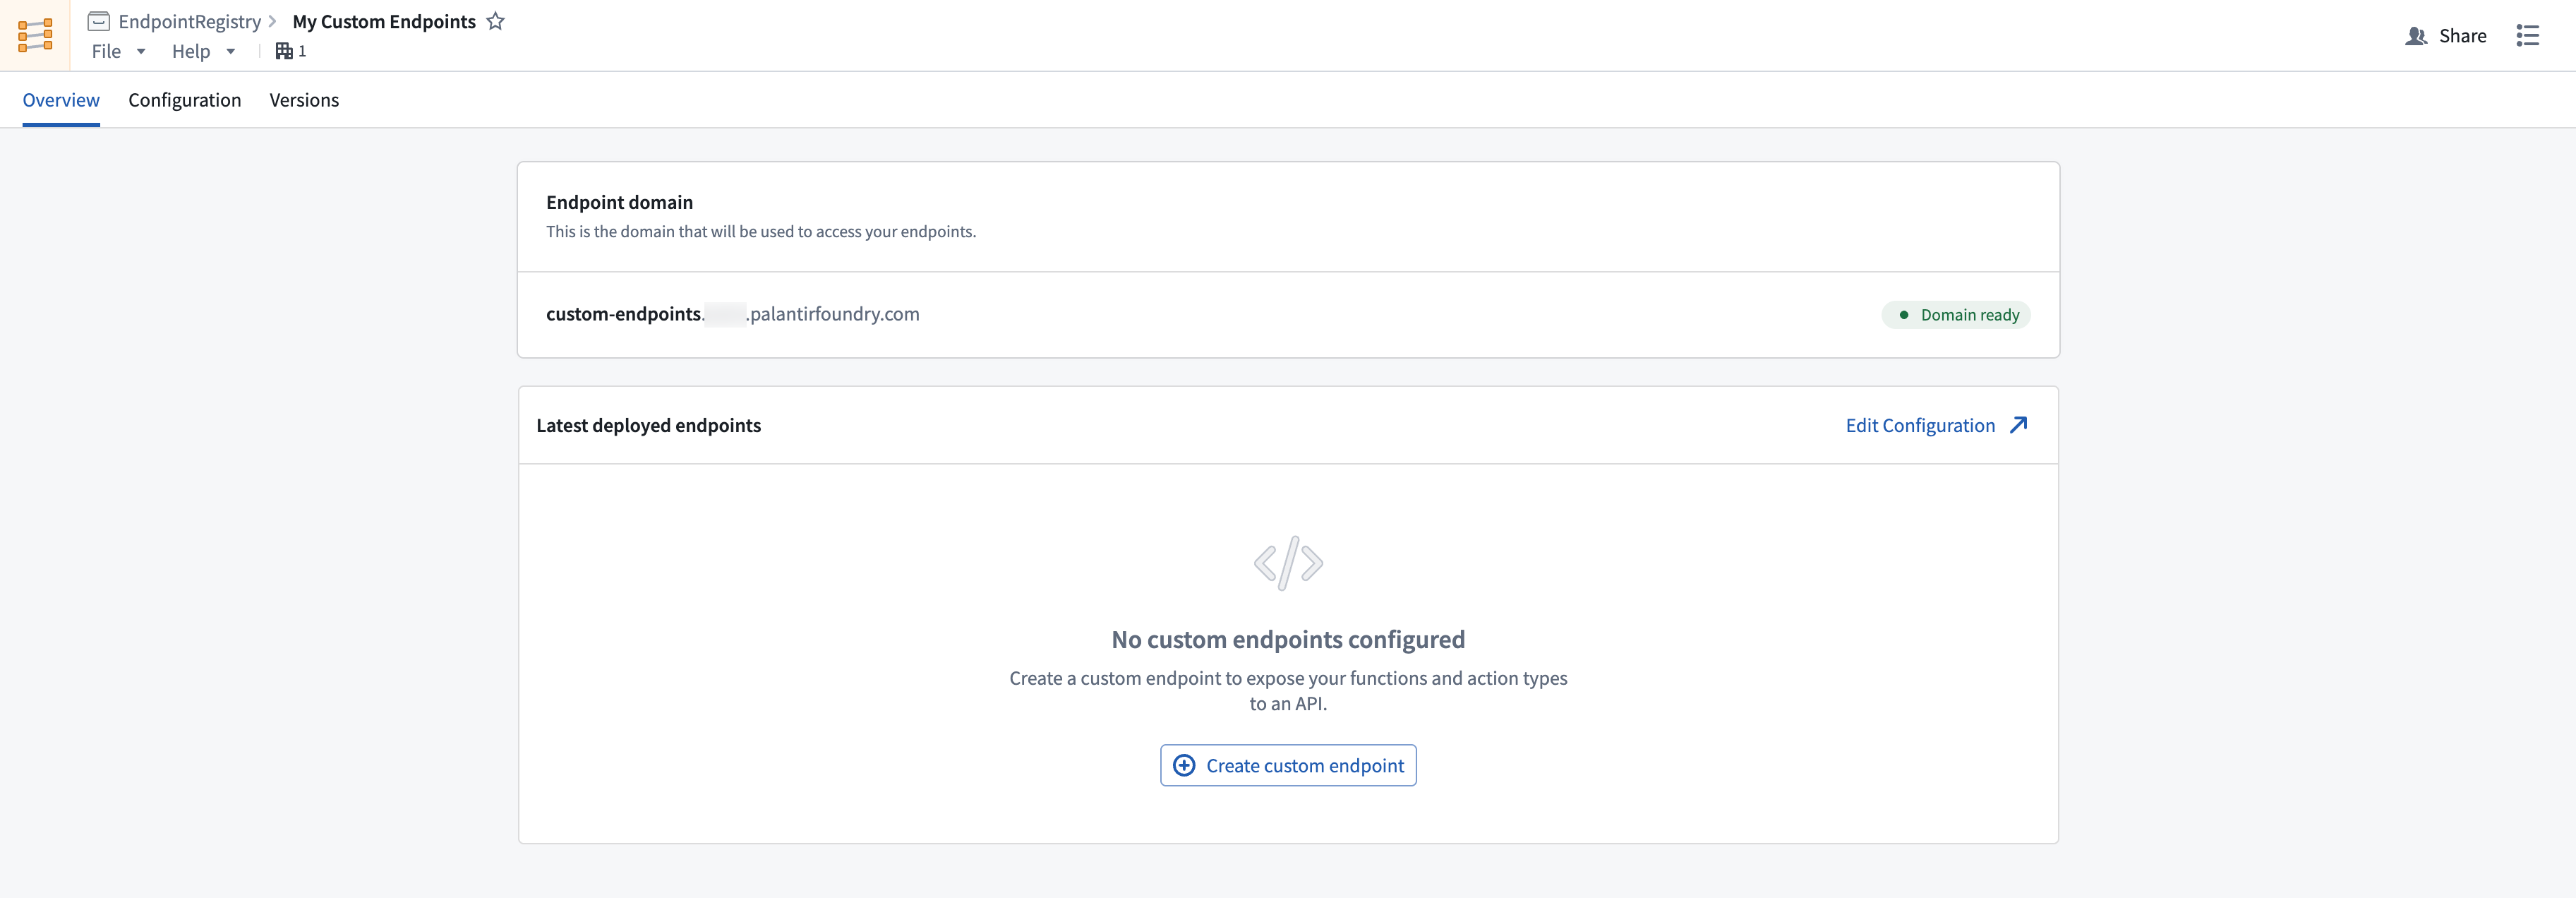Click the people icon next to Share
Viewport: 2576px width, 898px height.
pyautogui.click(x=2418, y=35)
